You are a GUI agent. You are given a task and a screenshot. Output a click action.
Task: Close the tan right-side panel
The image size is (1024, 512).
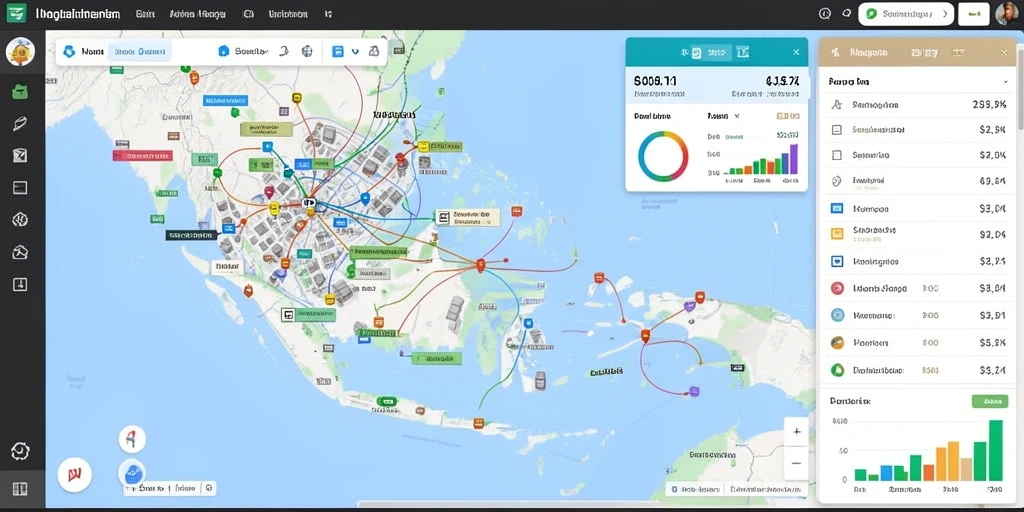(x=1004, y=52)
